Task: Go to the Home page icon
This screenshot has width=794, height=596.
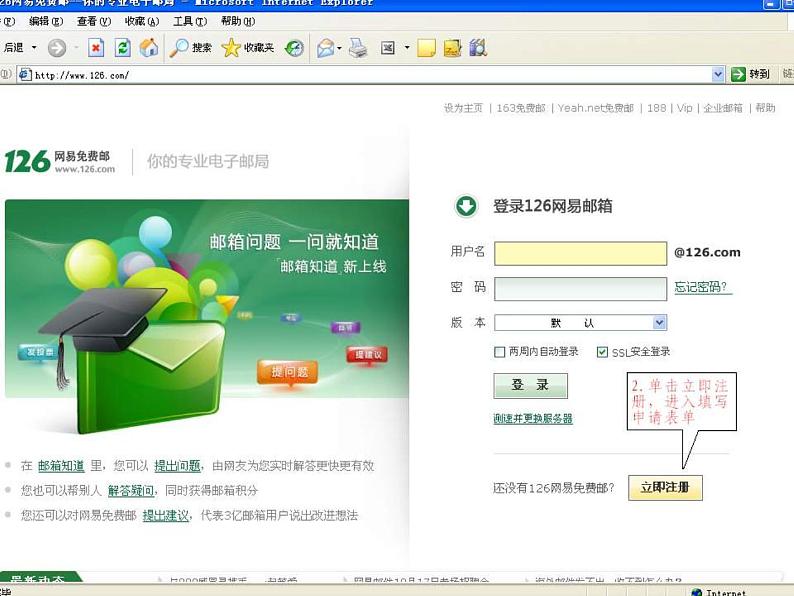Action: pyautogui.click(x=149, y=48)
